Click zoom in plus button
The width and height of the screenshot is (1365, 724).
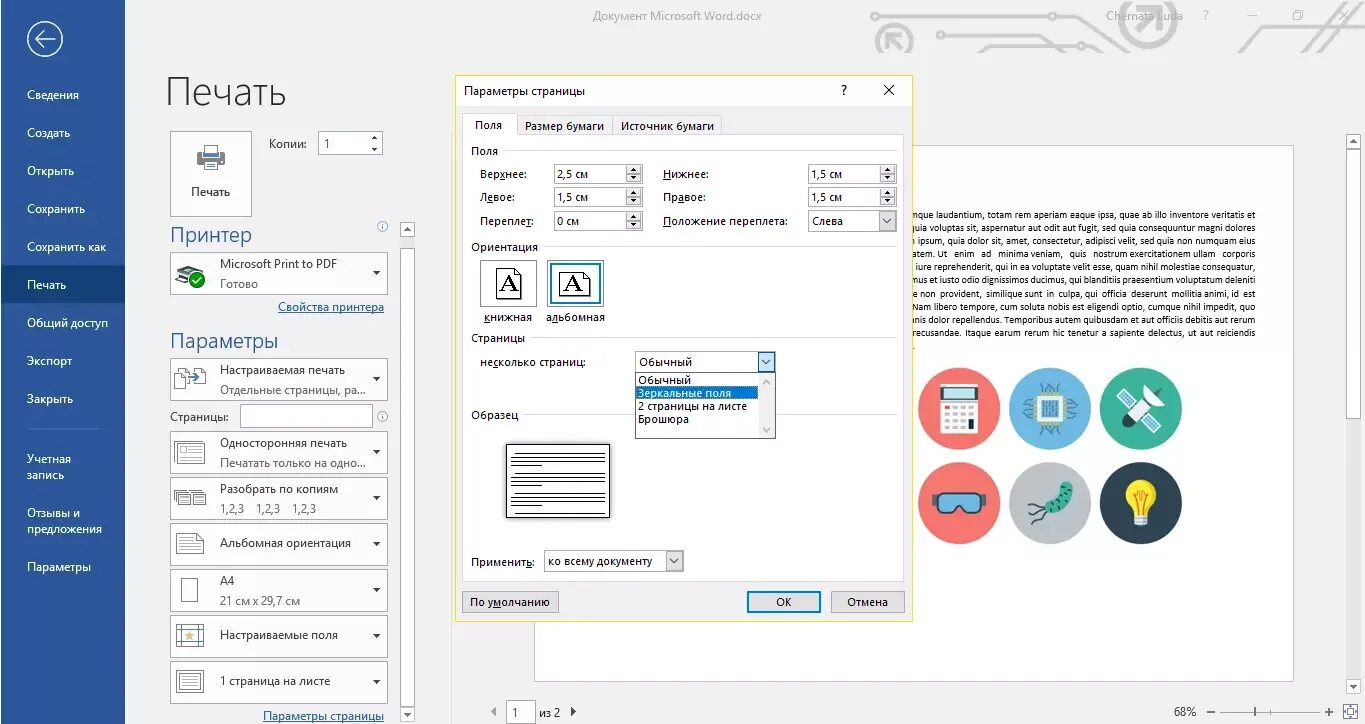click(x=1329, y=712)
